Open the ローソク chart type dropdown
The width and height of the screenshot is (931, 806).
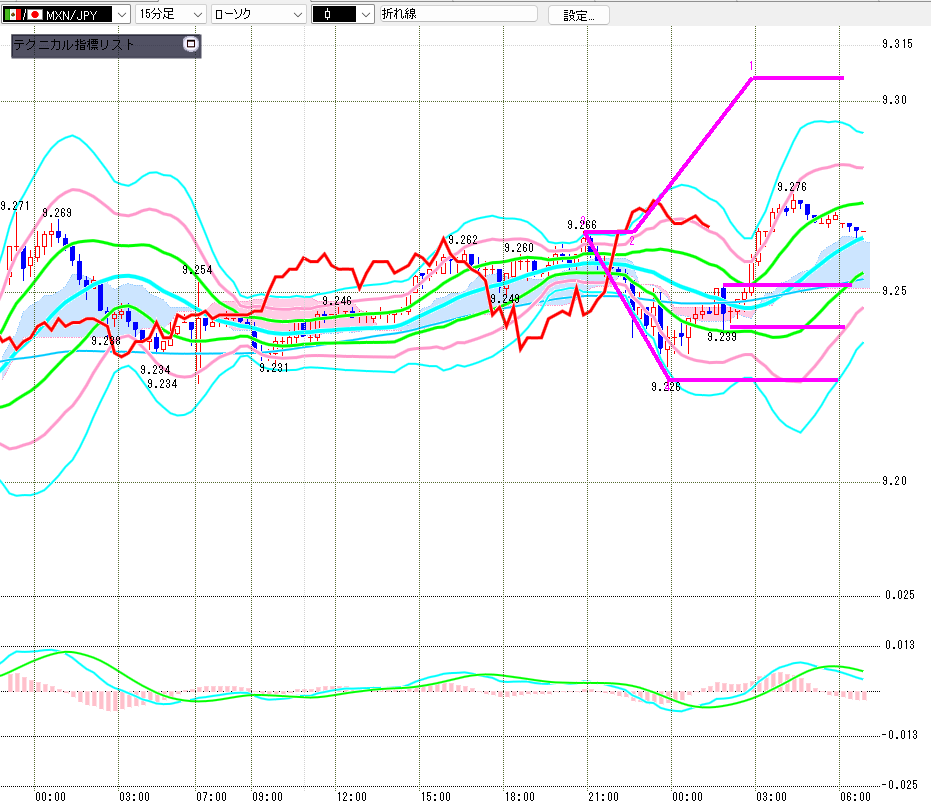(259, 14)
